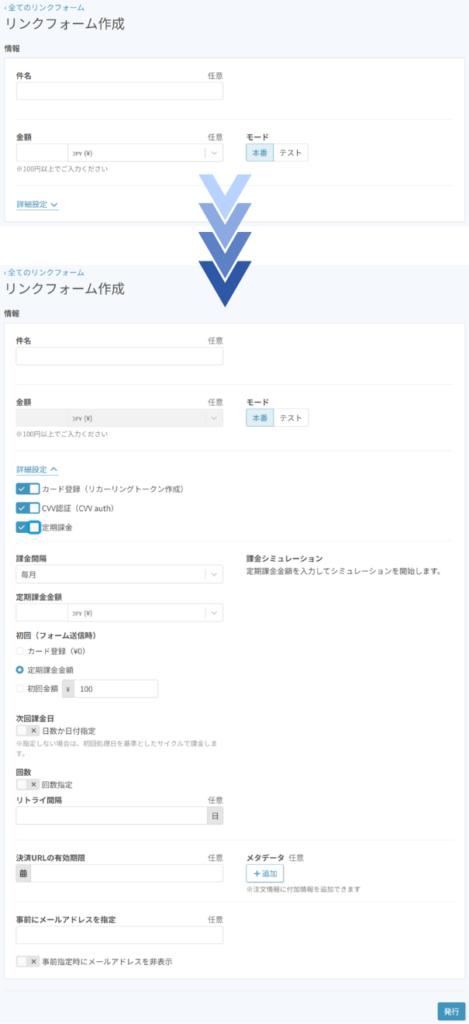Click the plus 追加 metadata button
The height and width of the screenshot is (1024, 469).
pos(265,874)
